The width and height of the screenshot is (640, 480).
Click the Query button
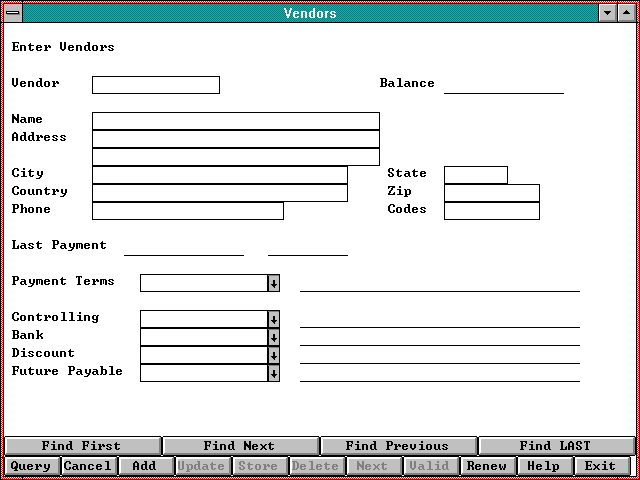point(31,466)
